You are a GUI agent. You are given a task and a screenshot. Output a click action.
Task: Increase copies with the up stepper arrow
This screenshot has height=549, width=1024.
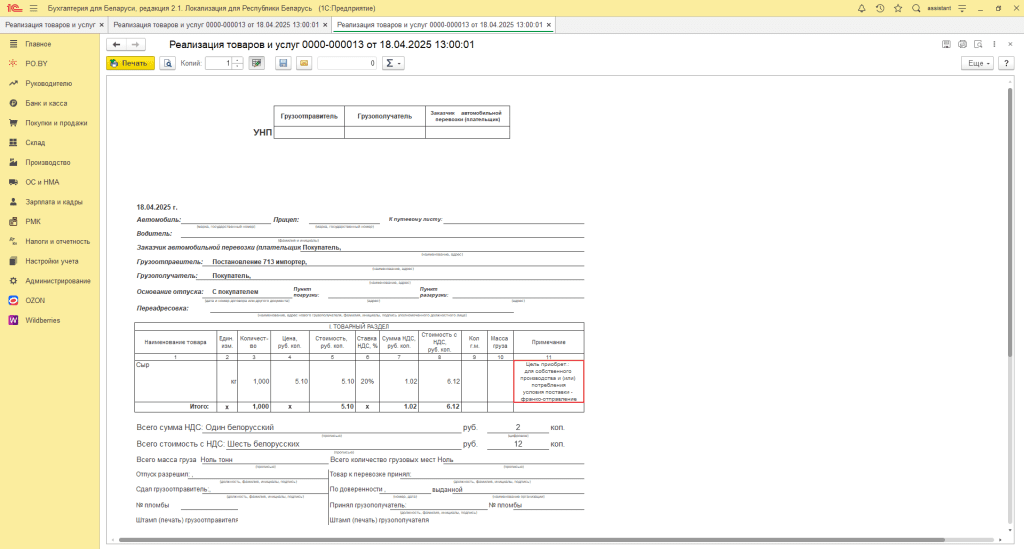coord(238,60)
